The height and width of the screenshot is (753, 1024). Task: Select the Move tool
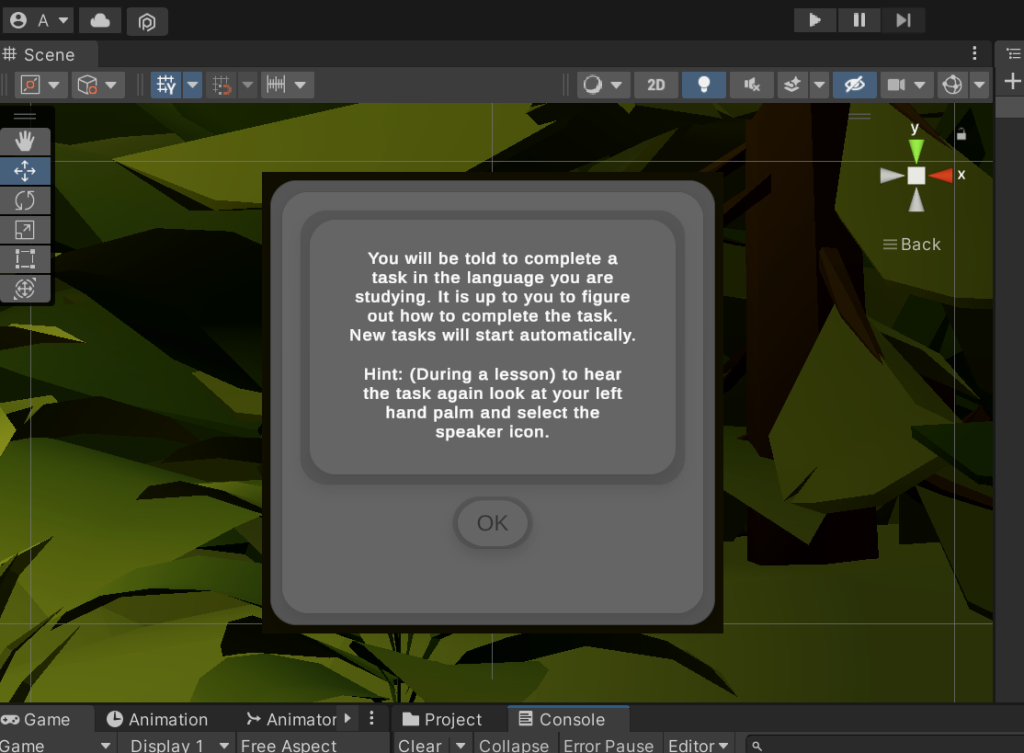tap(25, 171)
